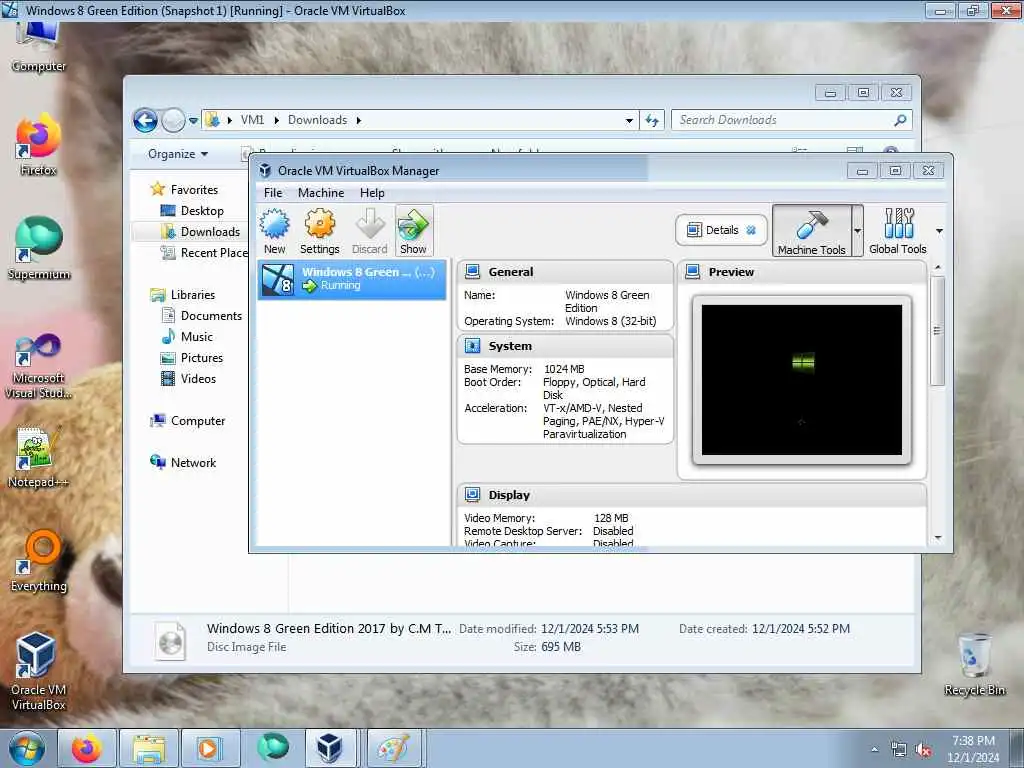
Task: Click the VirtualBox taskbar icon
Action: coord(329,748)
